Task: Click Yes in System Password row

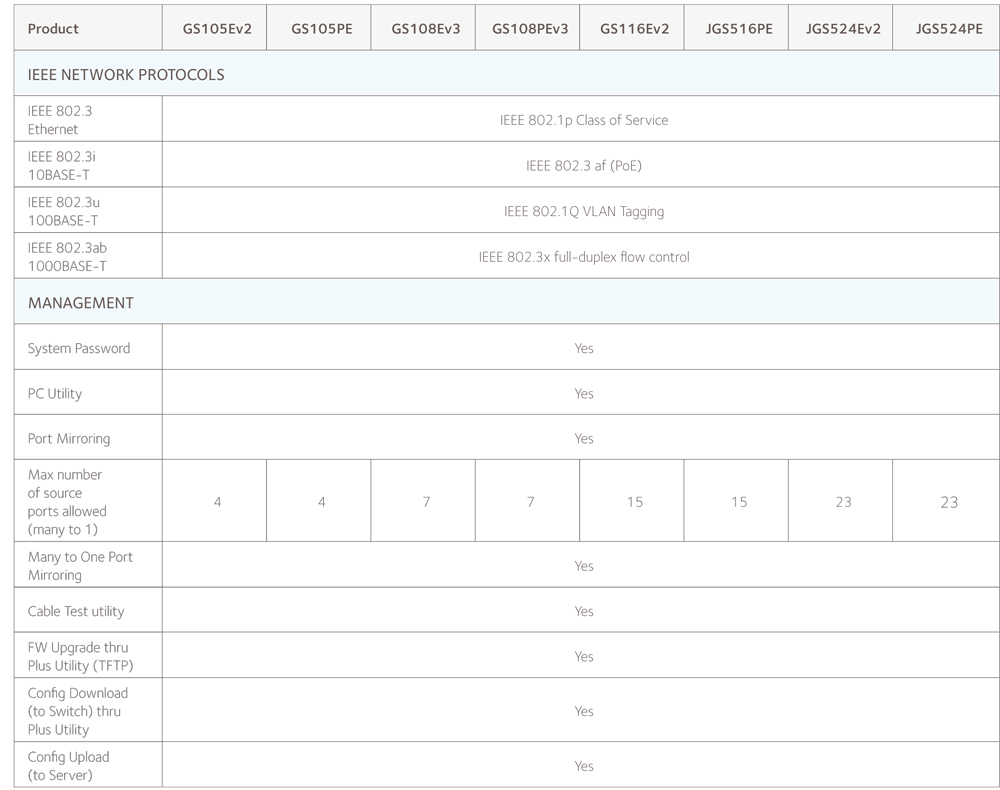Action: tap(584, 348)
